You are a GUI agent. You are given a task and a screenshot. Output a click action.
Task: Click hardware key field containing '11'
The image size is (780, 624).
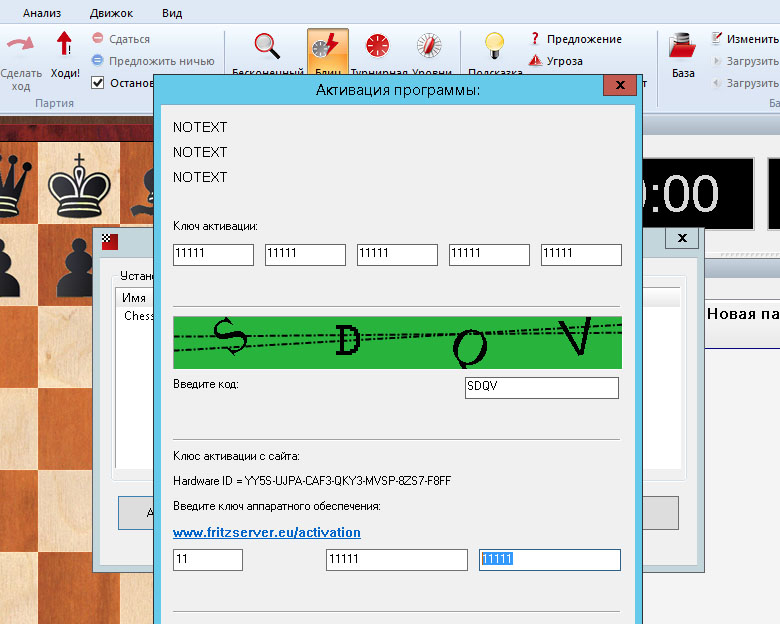(x=208, y=560)
